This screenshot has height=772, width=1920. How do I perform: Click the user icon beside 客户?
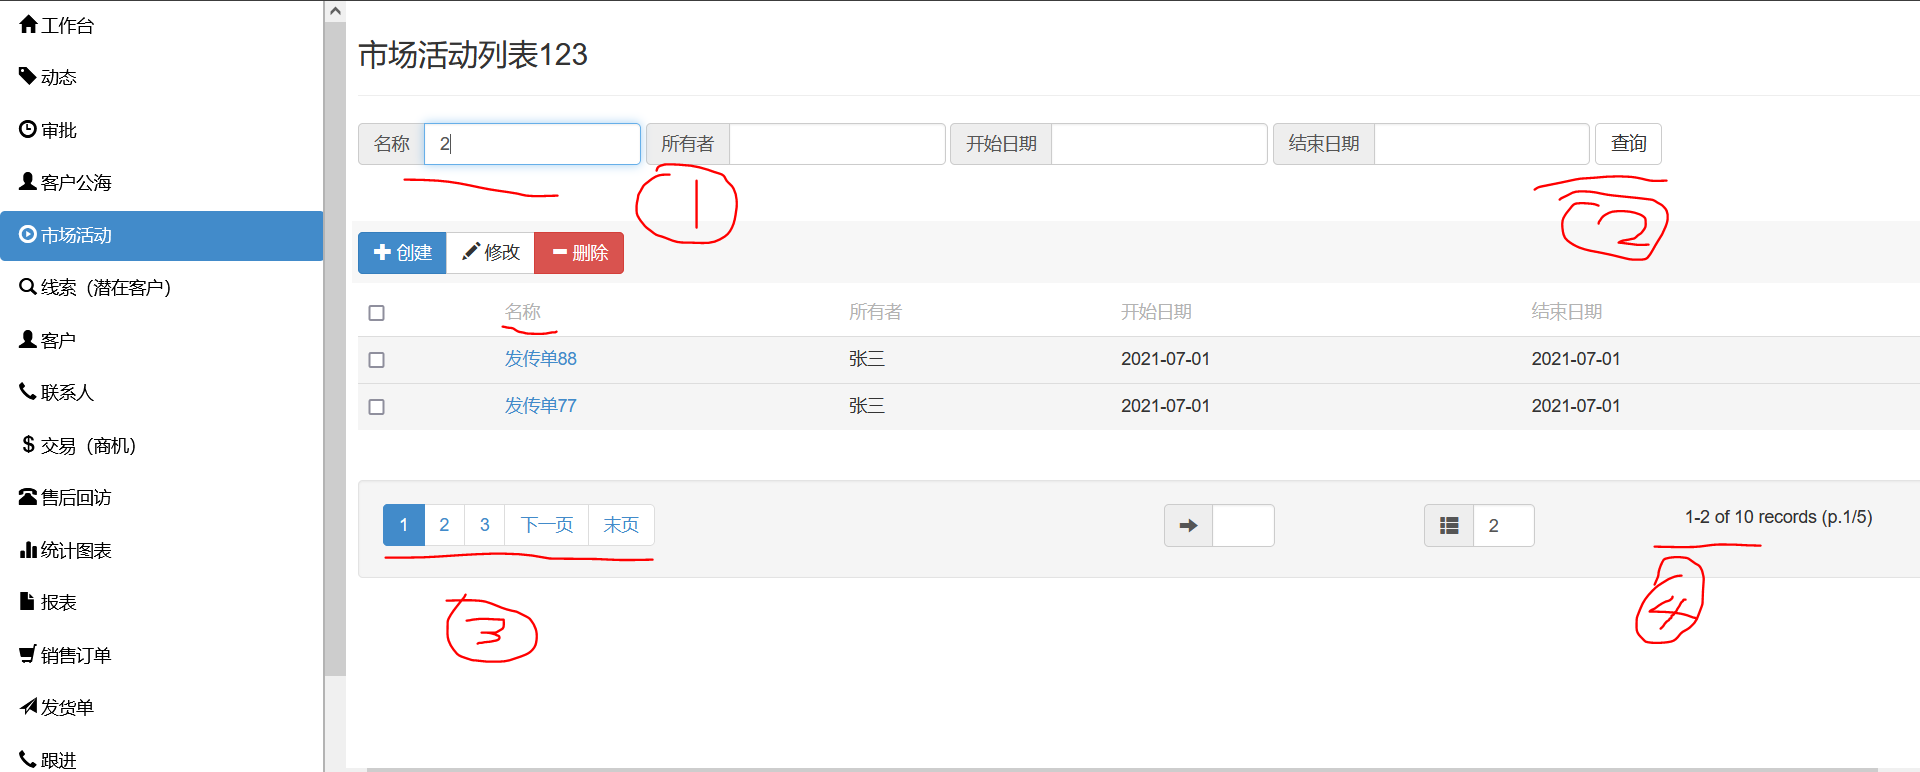pyautogui.click(x=28, y=339)
